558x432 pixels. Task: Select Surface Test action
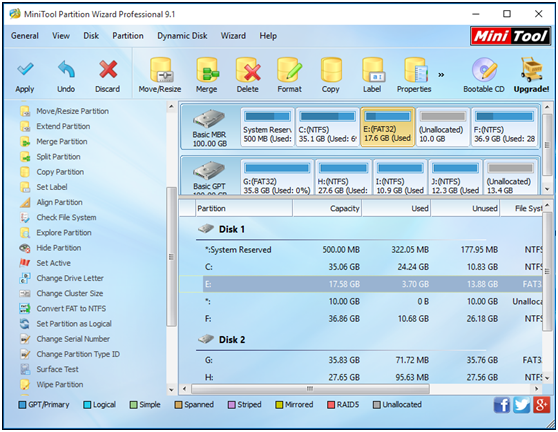pyautogui.click(x=49, y=369)
